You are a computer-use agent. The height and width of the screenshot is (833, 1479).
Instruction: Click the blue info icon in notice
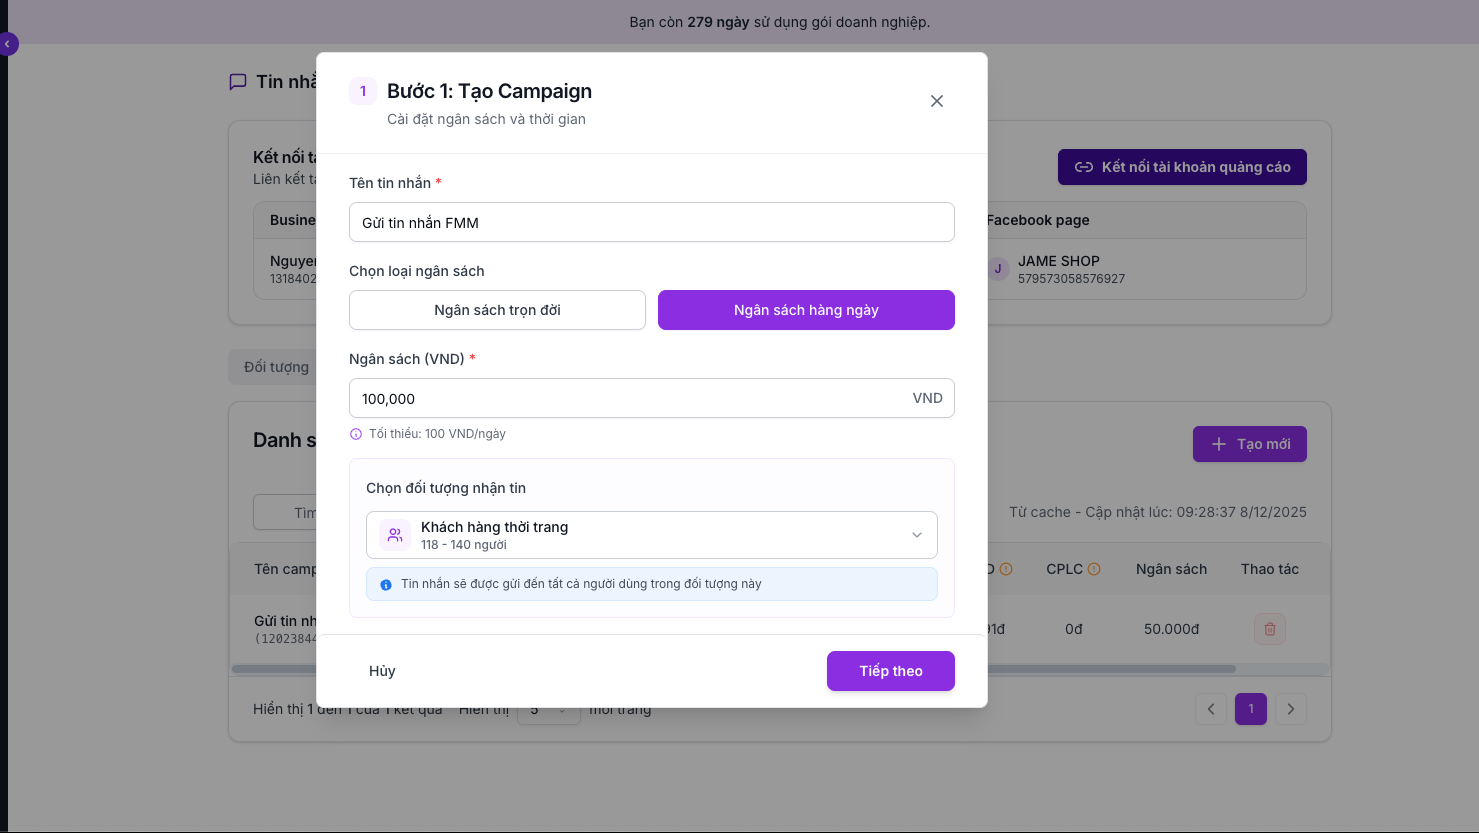point(386,585)
